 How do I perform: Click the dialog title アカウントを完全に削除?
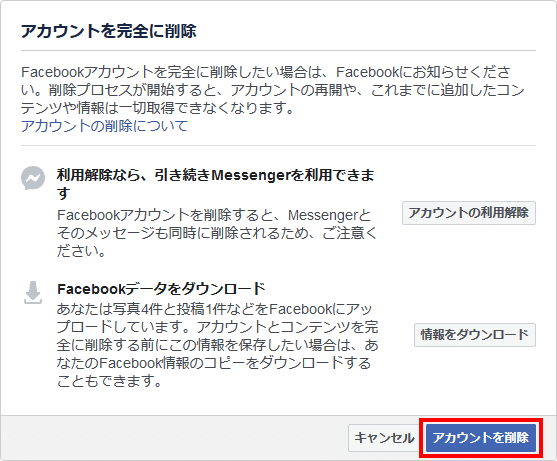pos(109,31)
